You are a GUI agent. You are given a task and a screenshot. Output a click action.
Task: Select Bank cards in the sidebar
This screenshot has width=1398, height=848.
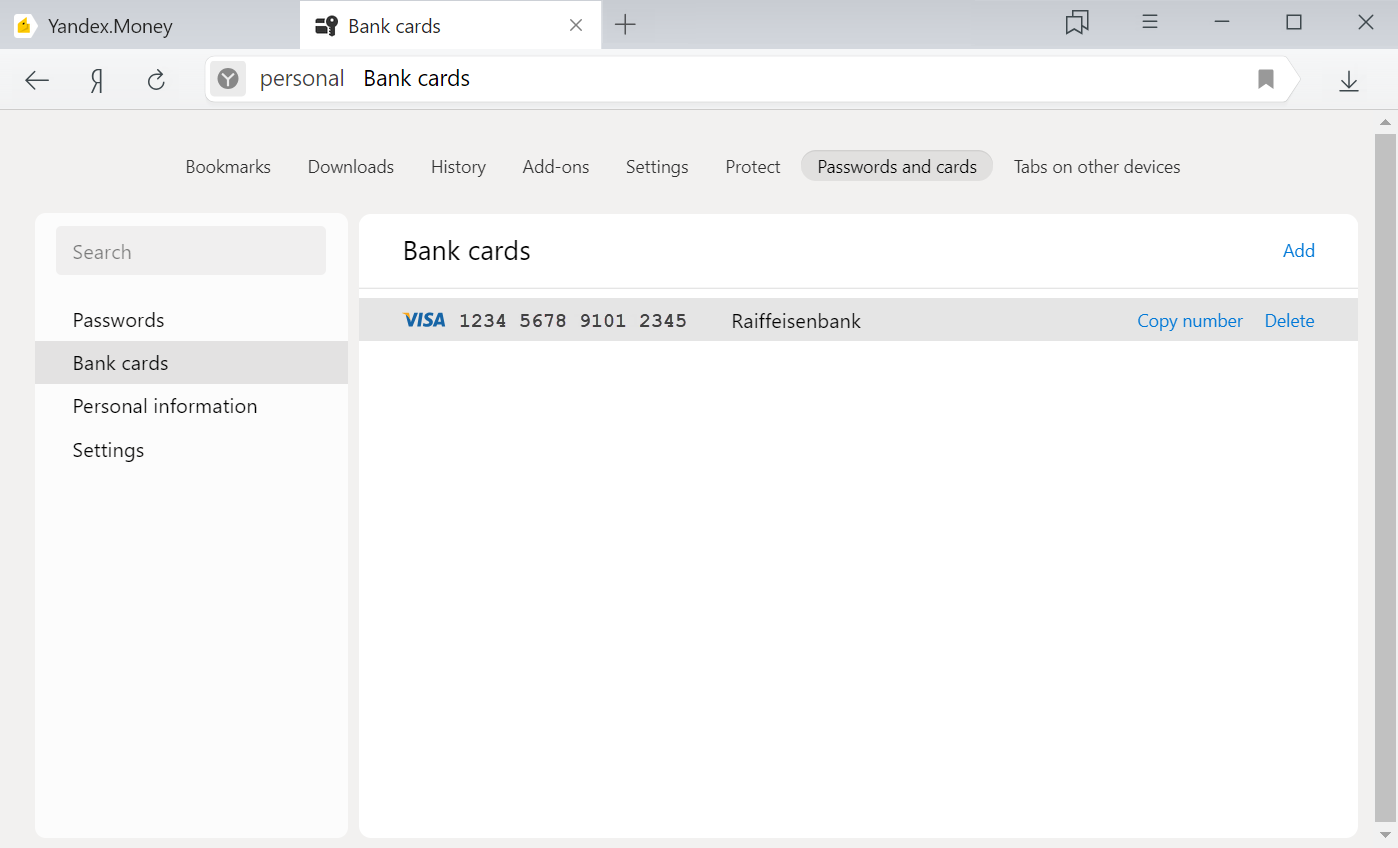[x=191, y=363]
